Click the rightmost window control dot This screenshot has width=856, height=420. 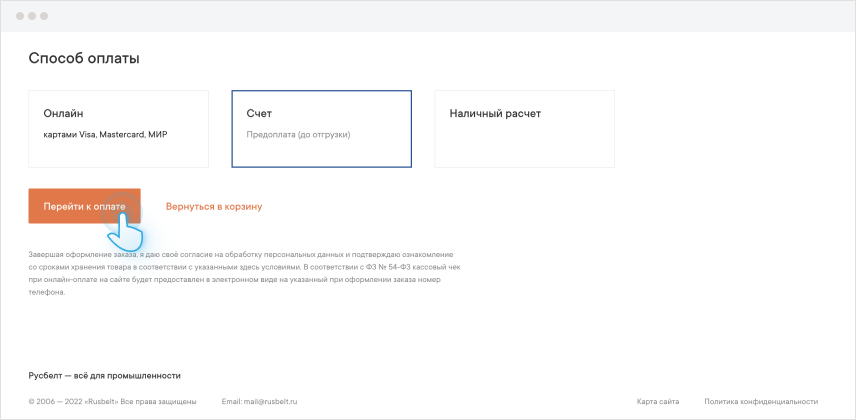(44, 17)
